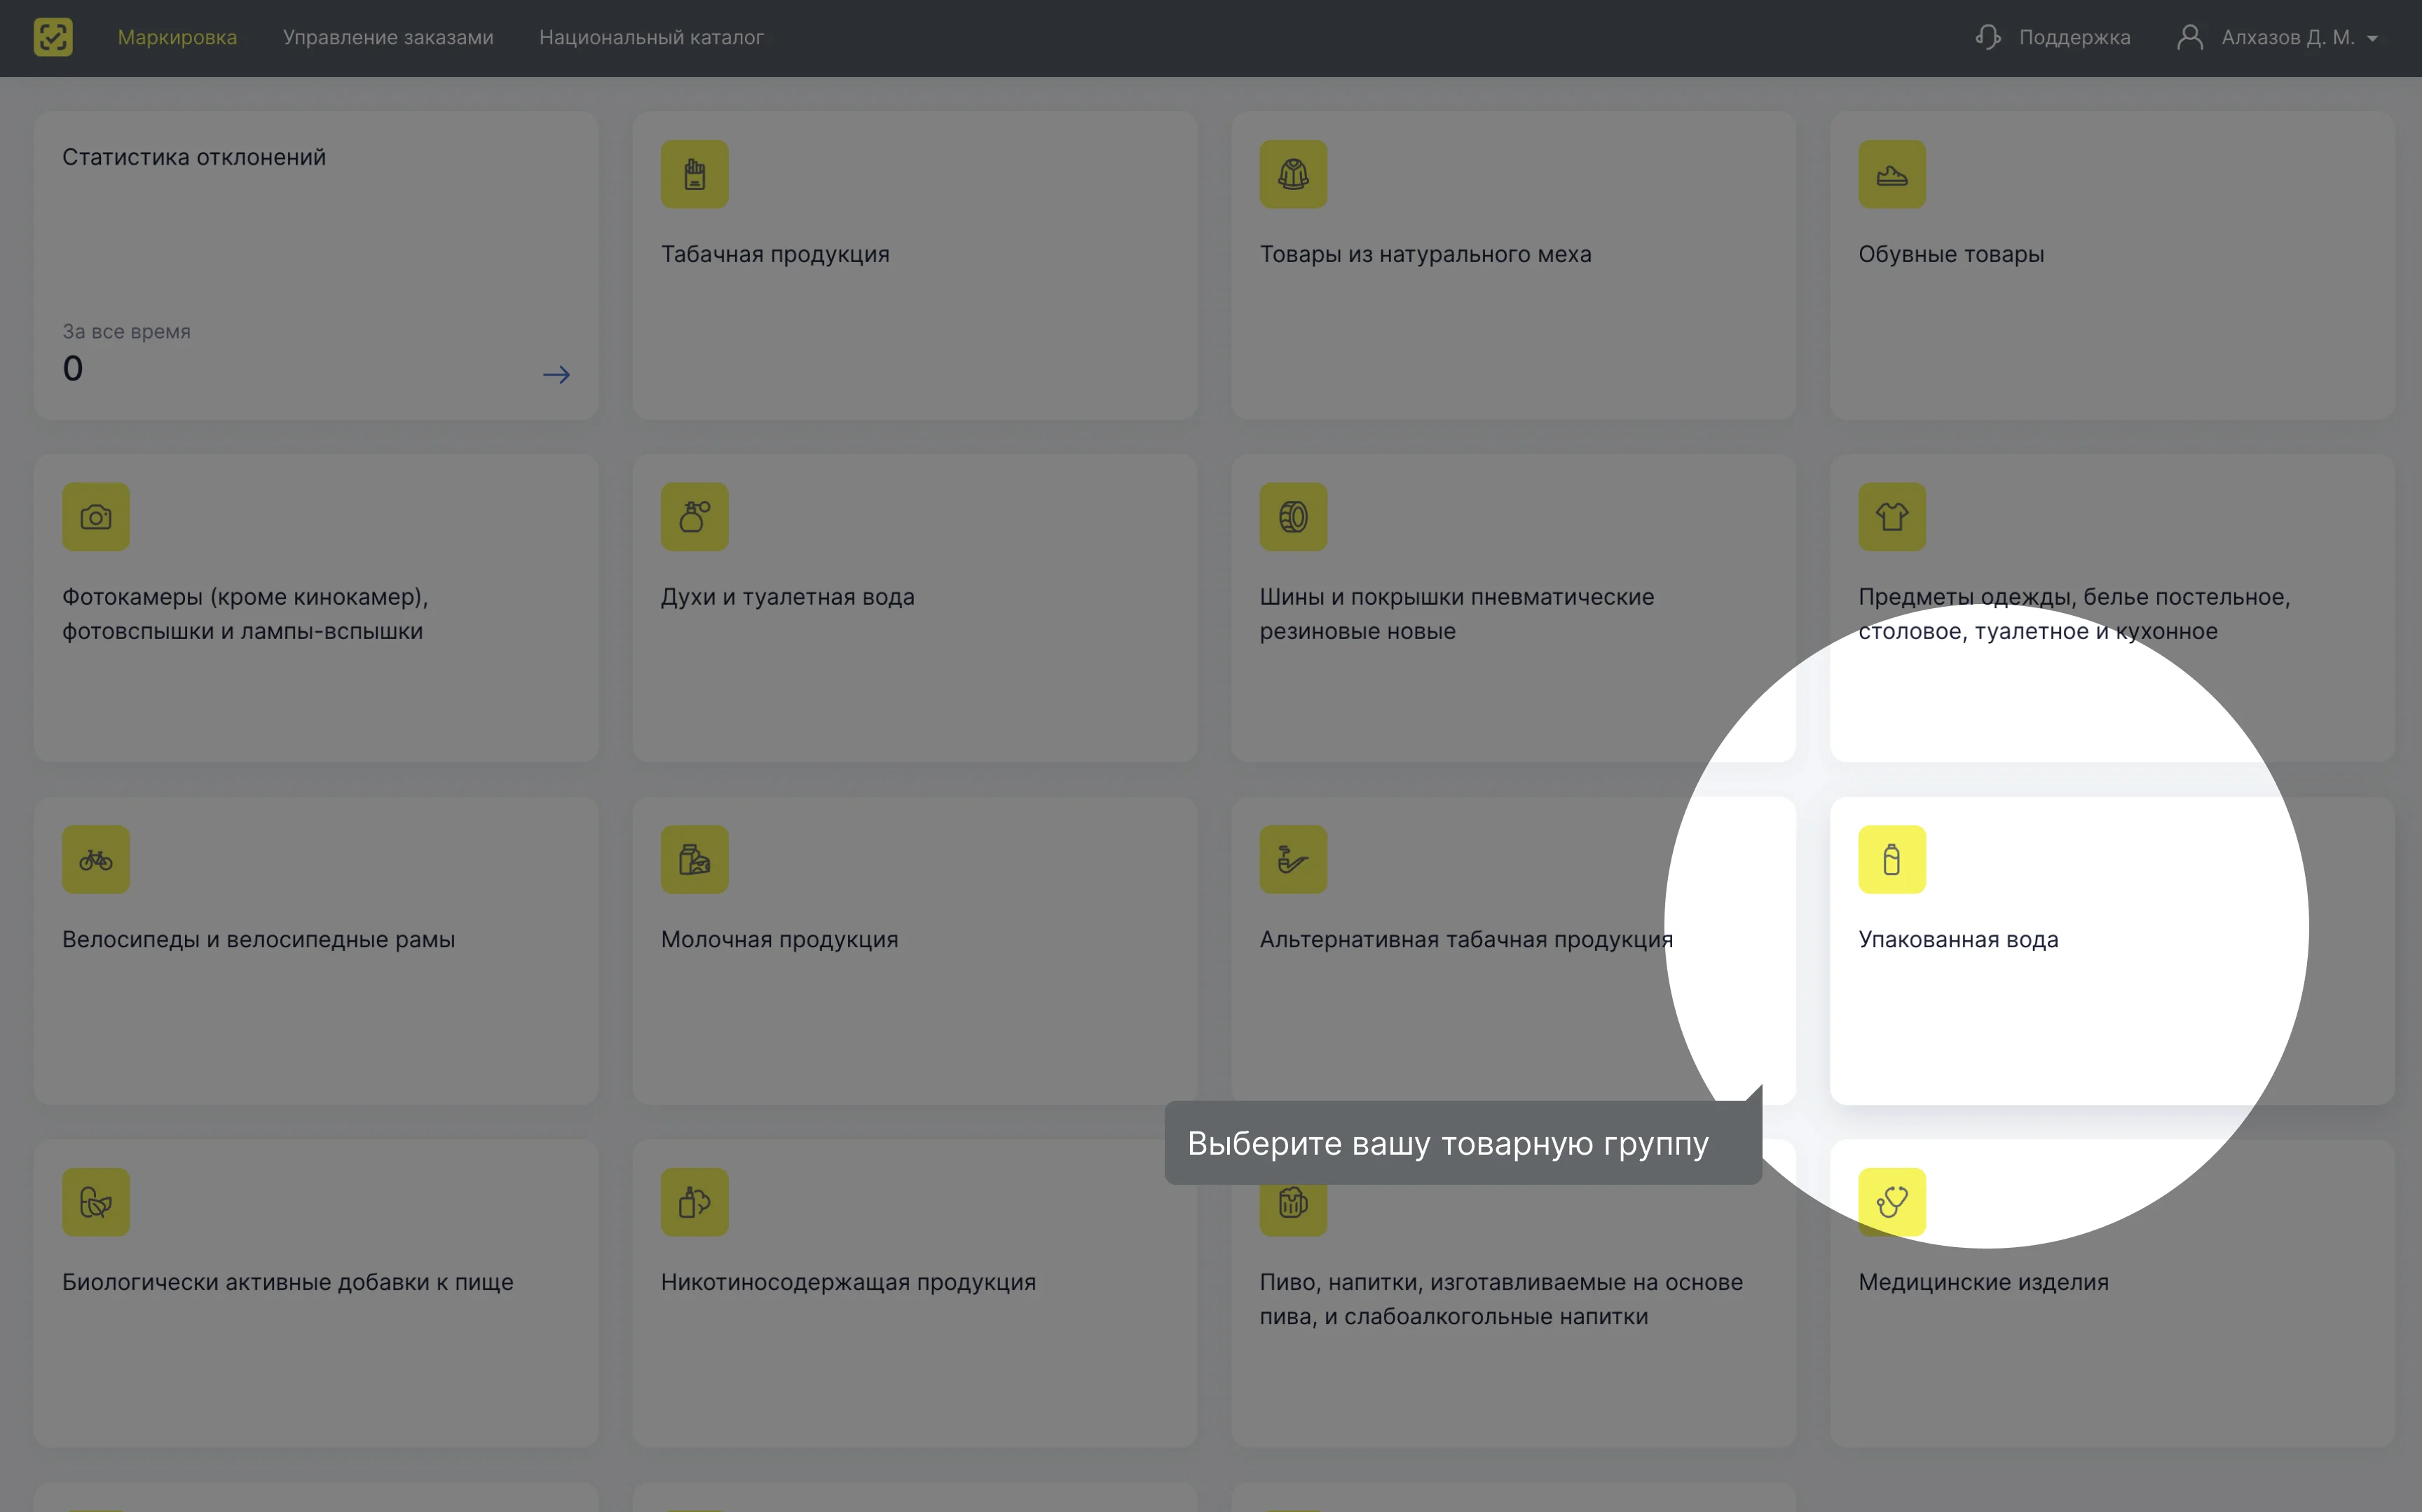This screenshot has width=2422, height=1512.
Task: Open the deviations statistics arrow
Action: click(x=556, y=375)
